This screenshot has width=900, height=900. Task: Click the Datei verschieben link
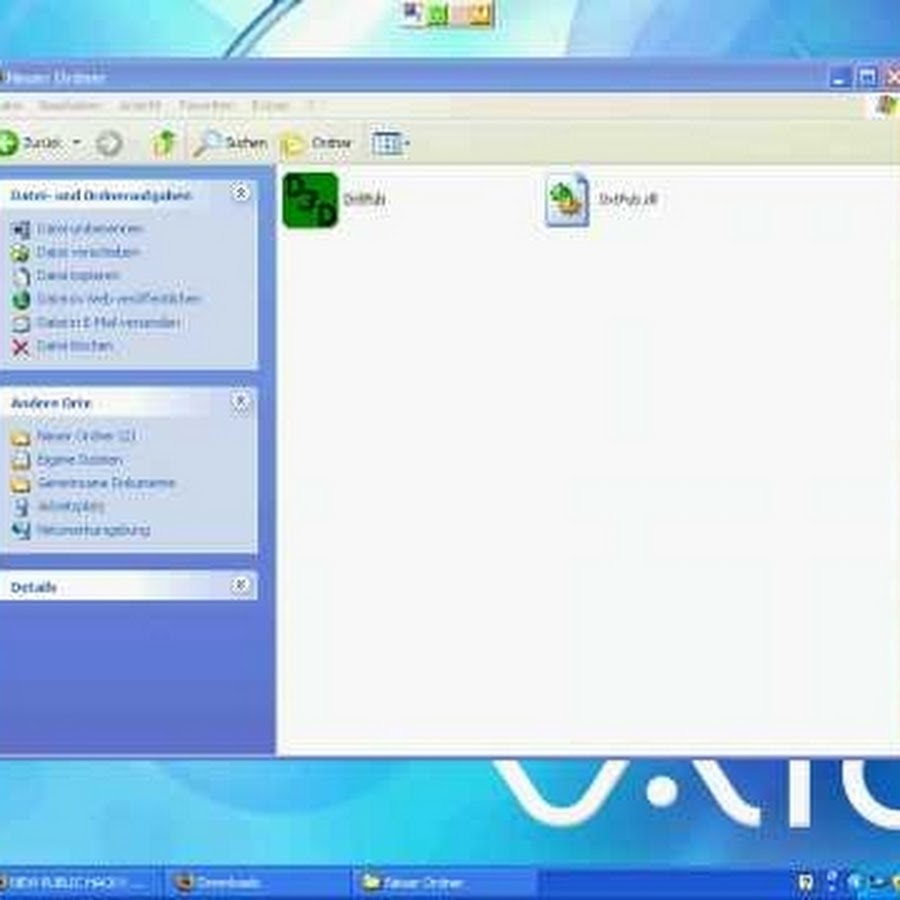(88, 252)
